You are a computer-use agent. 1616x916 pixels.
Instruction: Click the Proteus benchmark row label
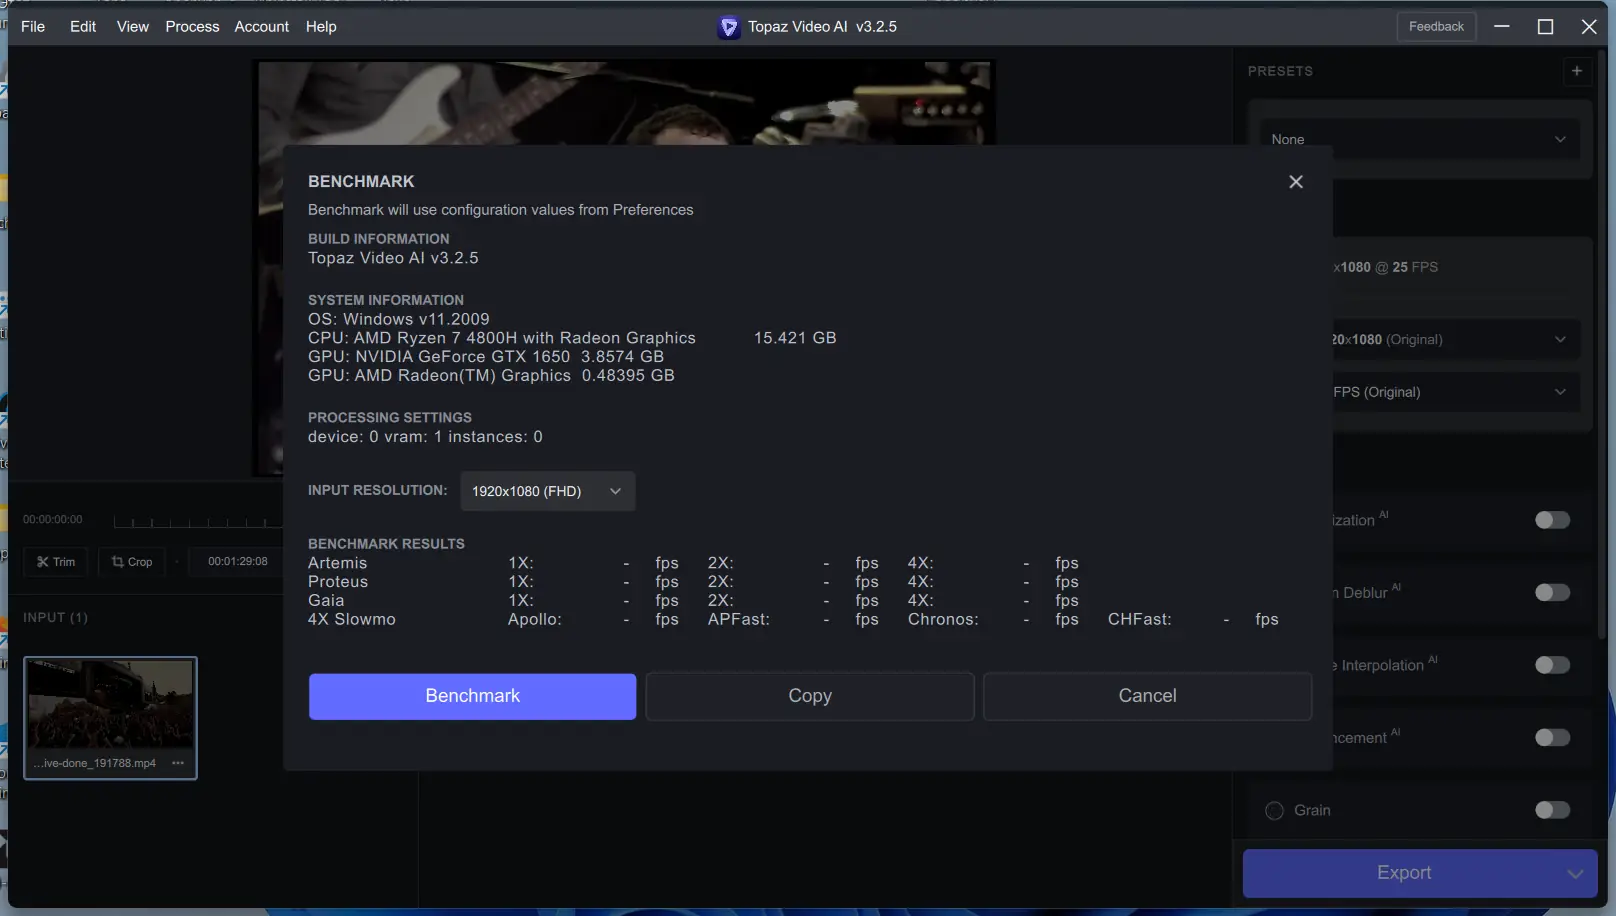[338, 582]
